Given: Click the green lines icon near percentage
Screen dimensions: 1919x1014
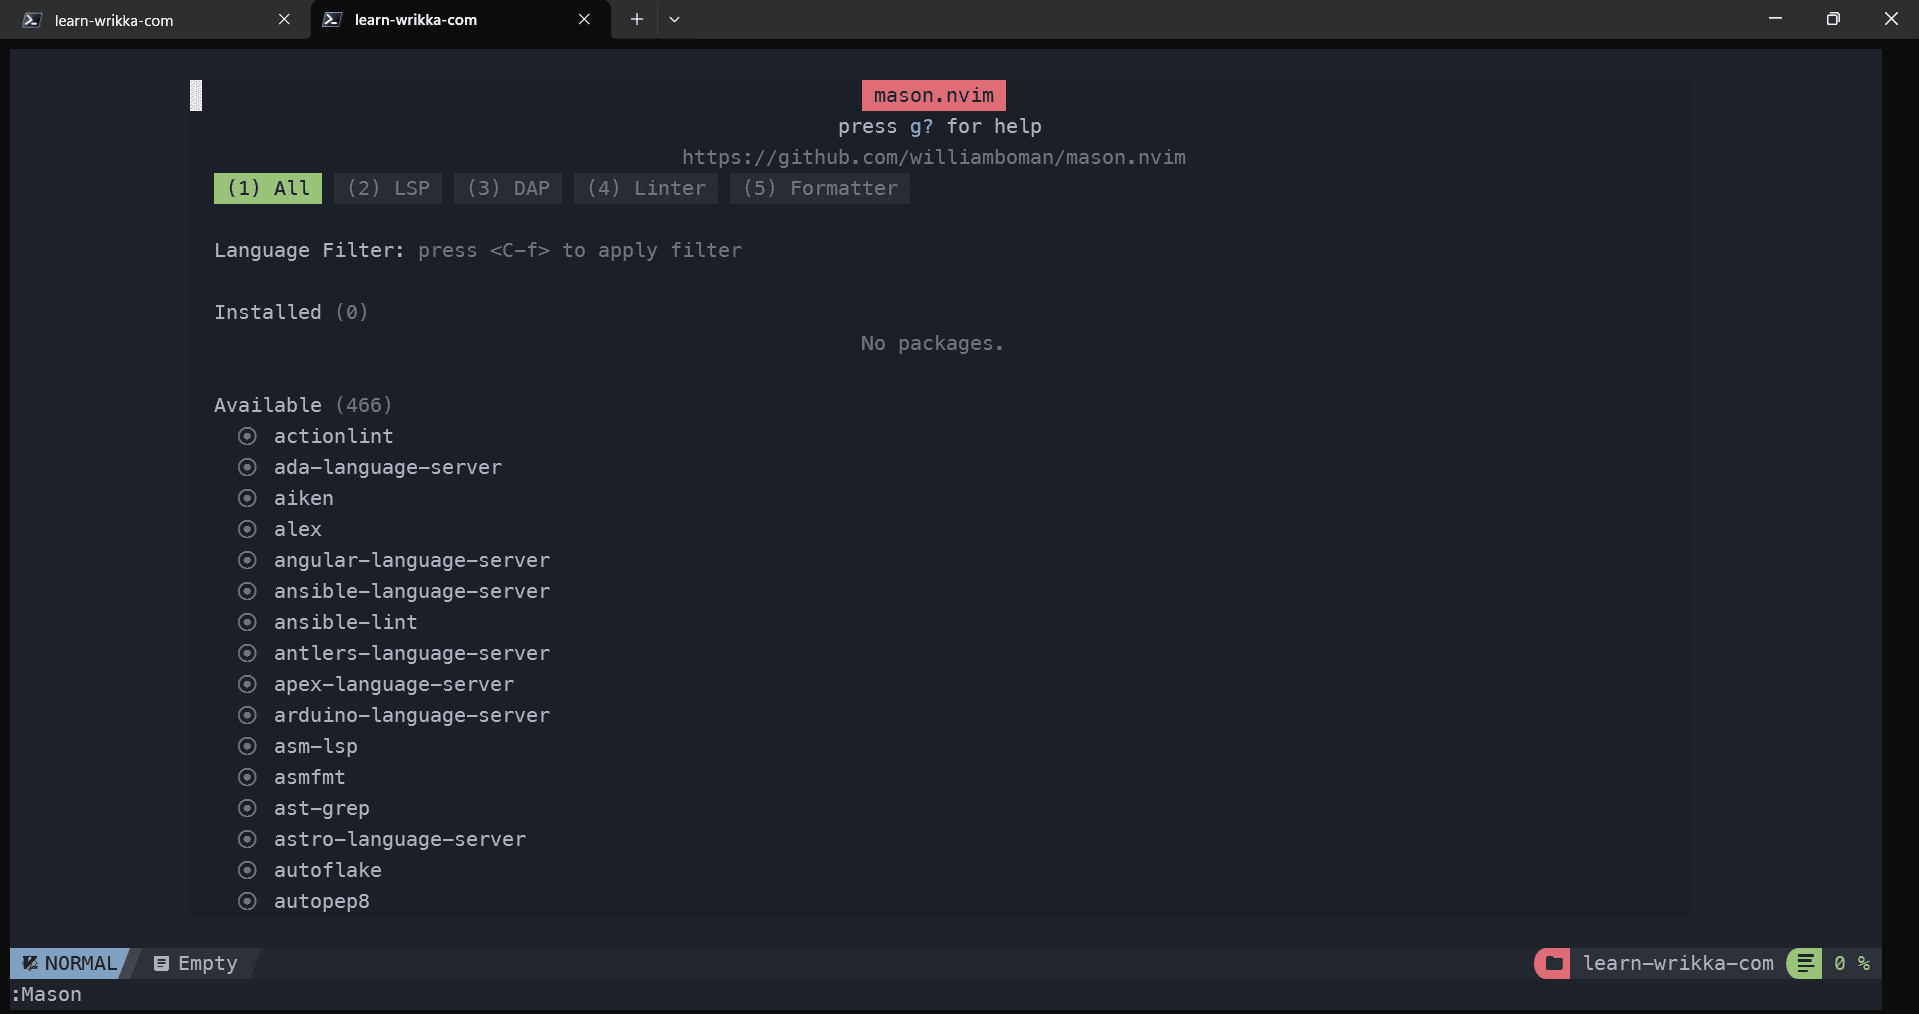Looking at the screenshot, I should coord(1805,963).
